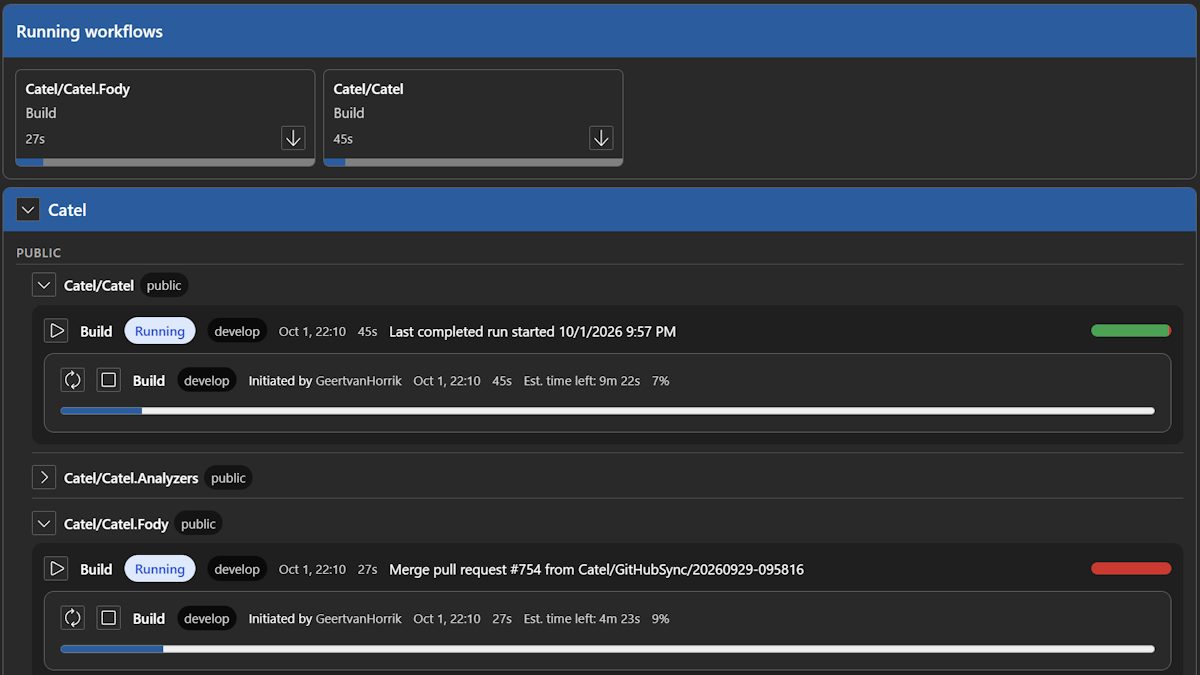Screen dimensions: 1200x675
Task: Click progress bar of 7% Build run
Action: pyautogui.click(x=607, y=410)
